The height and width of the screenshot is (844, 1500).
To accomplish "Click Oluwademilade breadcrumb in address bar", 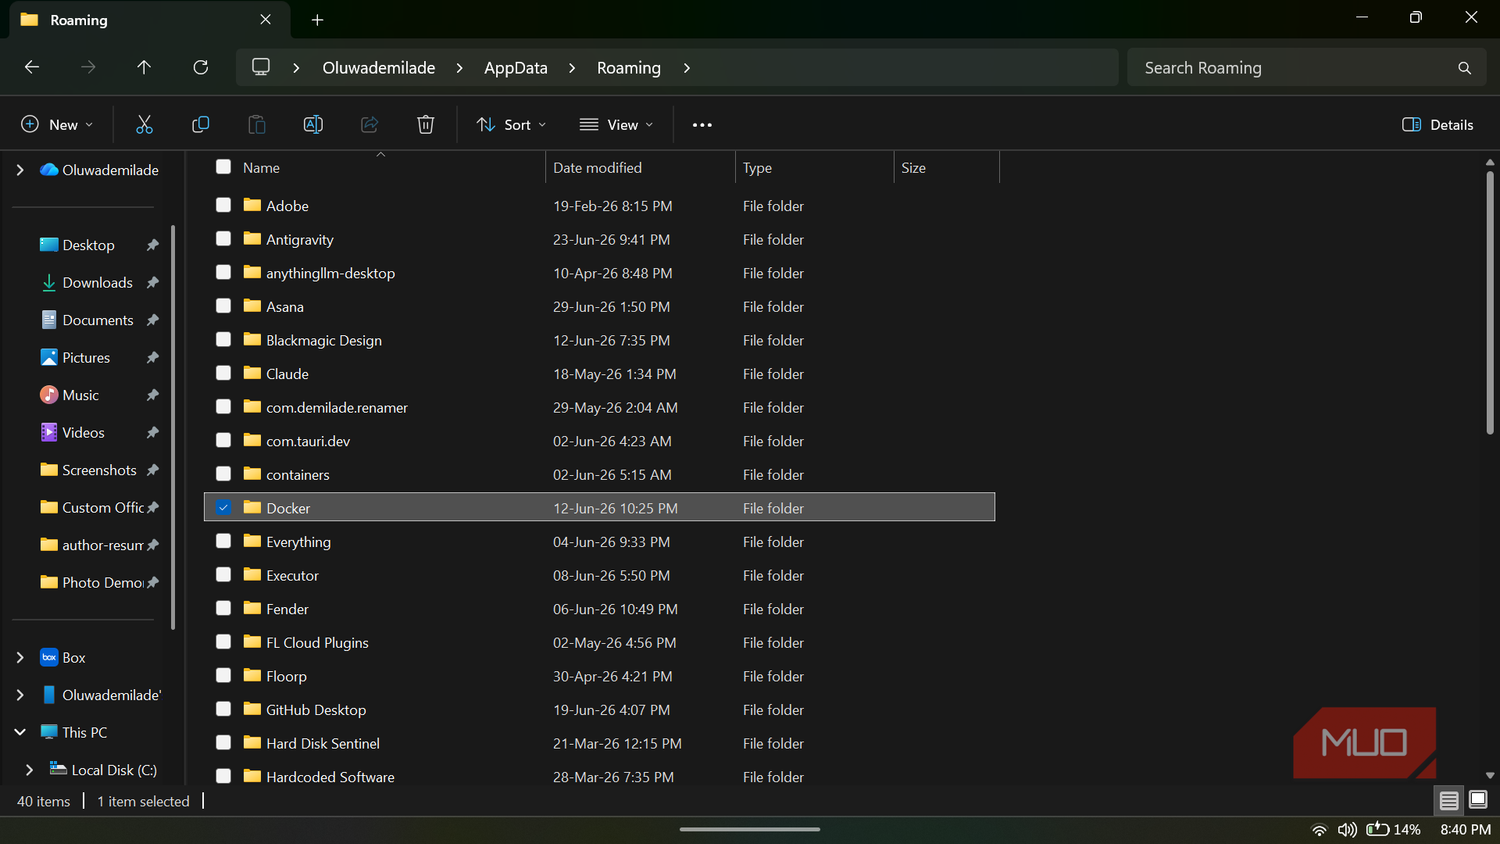I will (x=379, y=68).
